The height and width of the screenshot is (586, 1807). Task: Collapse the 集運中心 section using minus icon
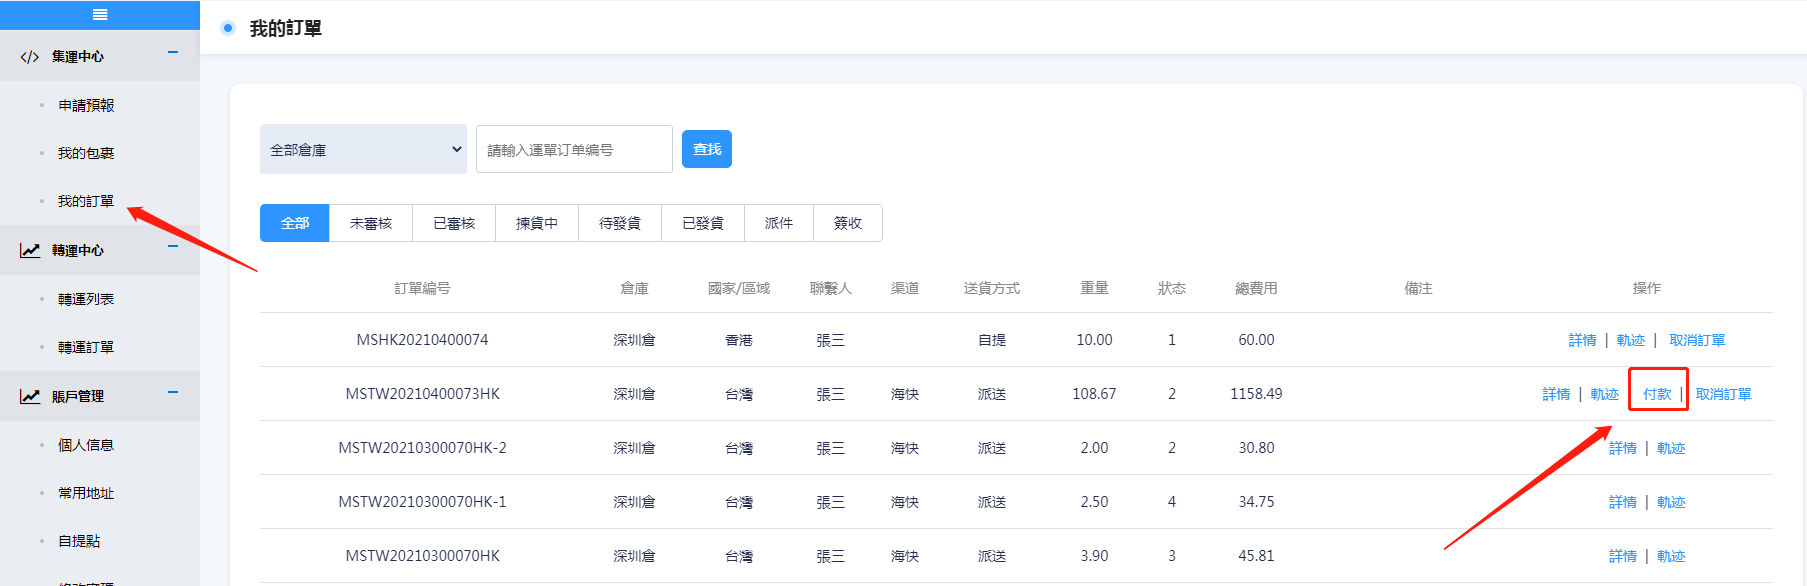173,53
